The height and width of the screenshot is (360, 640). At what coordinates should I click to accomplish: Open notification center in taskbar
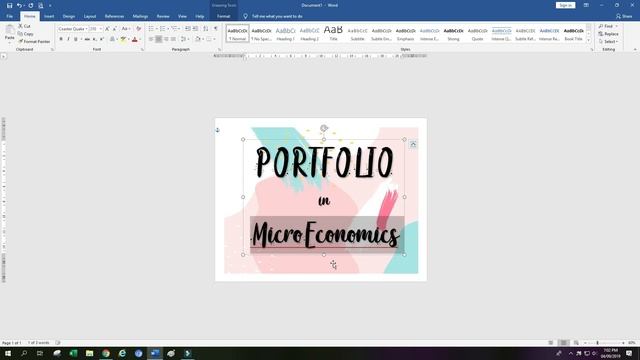point(629,353)
